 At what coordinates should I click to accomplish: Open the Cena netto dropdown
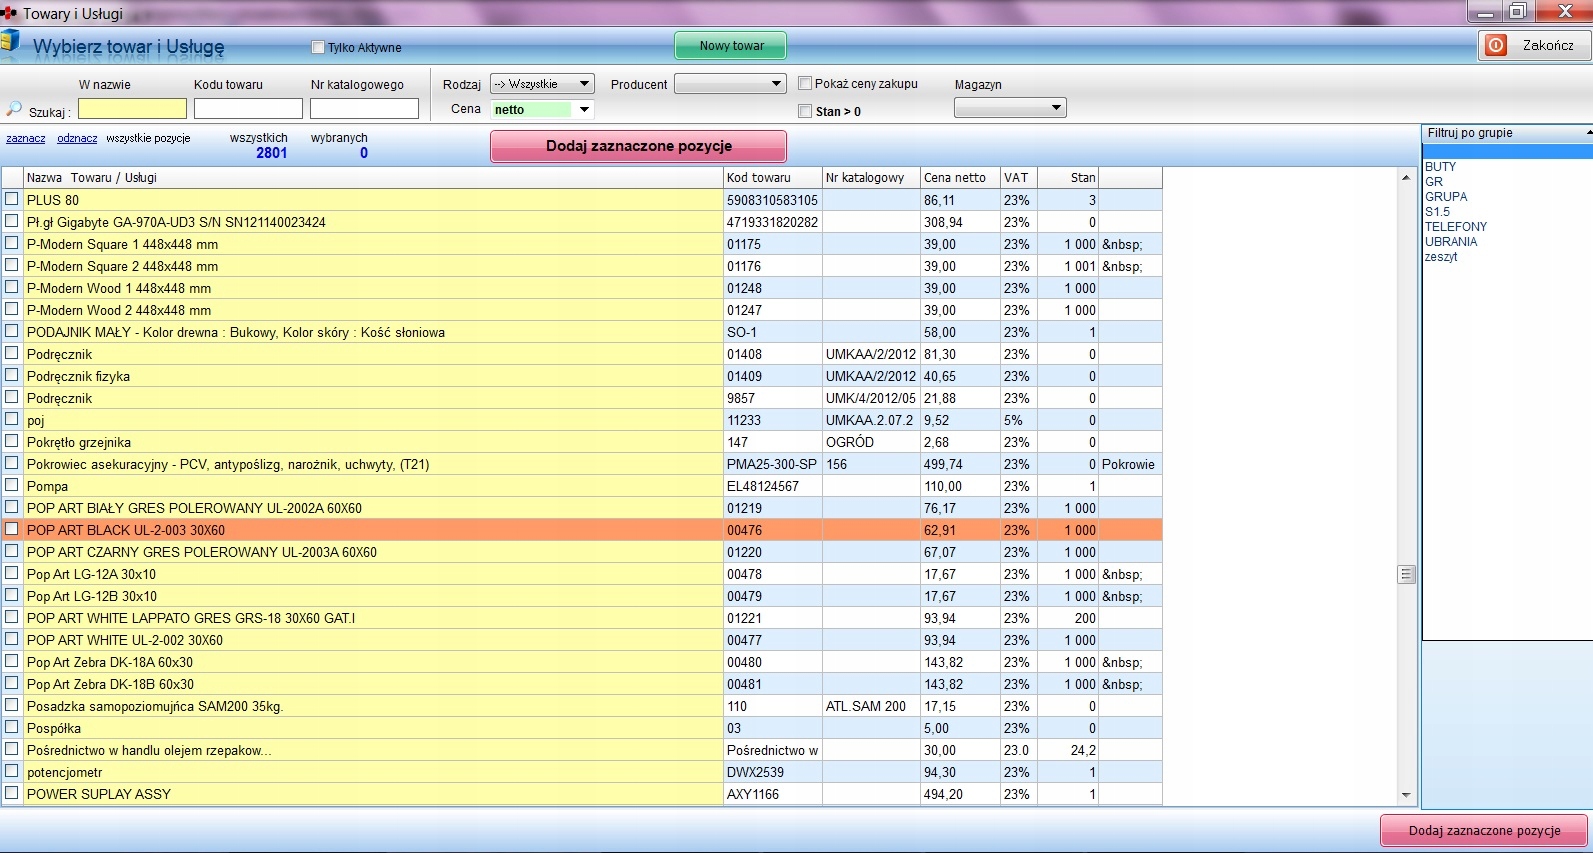[584, 109]
